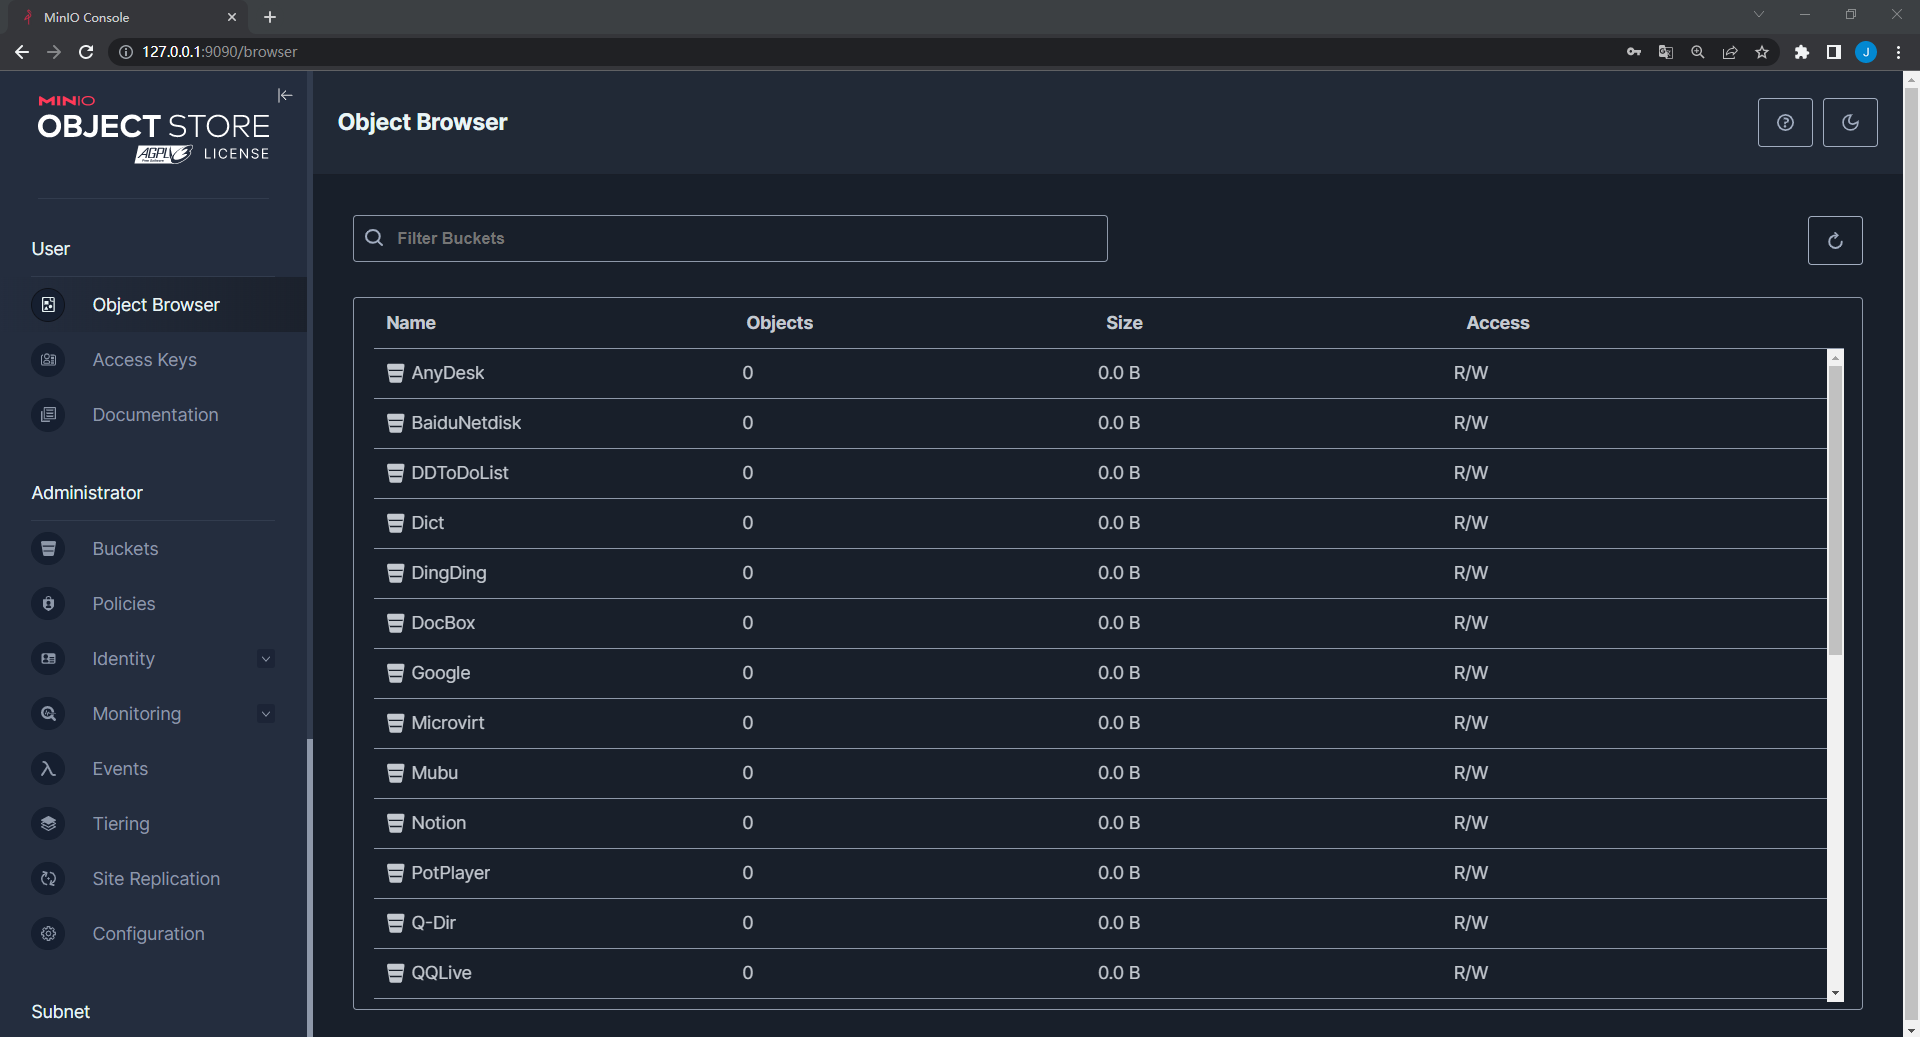
Task: Open the Google bucket
Action: (441, 673)
